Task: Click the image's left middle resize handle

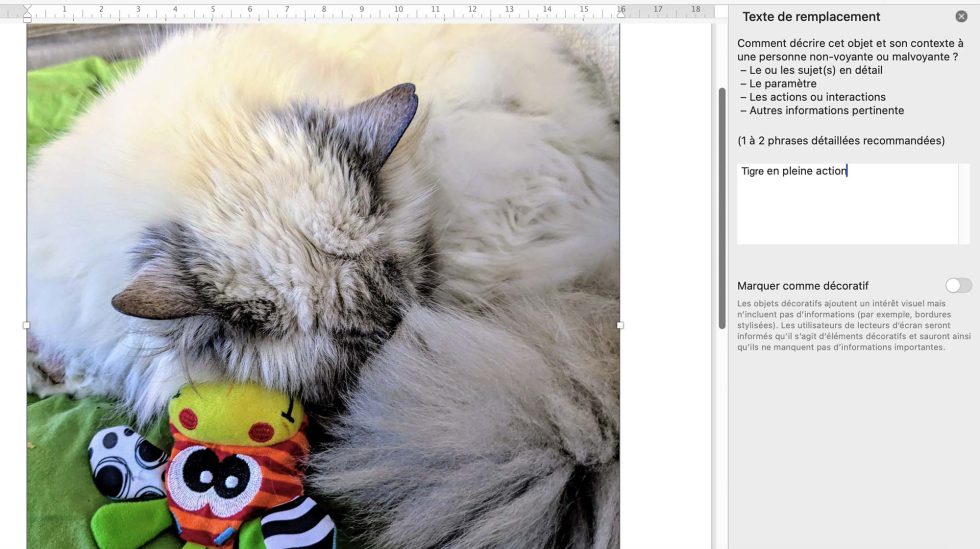Action: (27, 325)
